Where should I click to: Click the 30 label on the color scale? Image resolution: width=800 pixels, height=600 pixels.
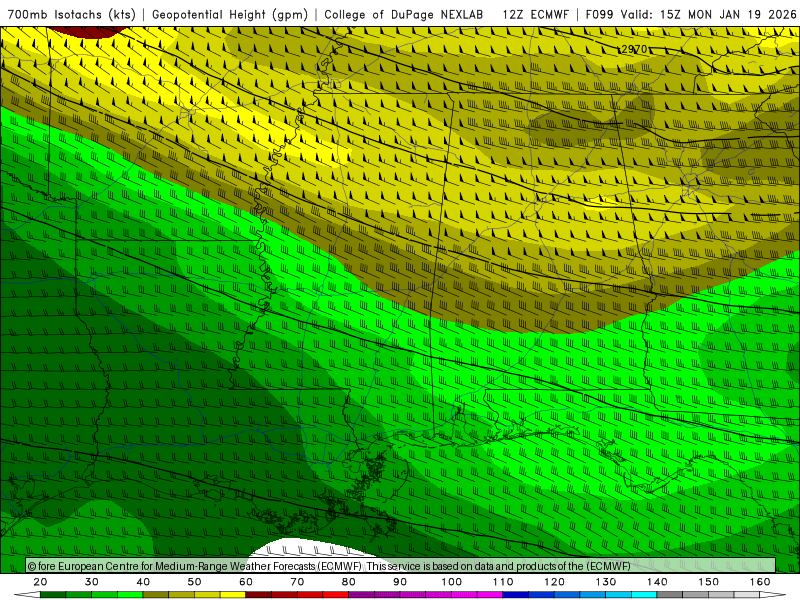click(x=92, y=582)
